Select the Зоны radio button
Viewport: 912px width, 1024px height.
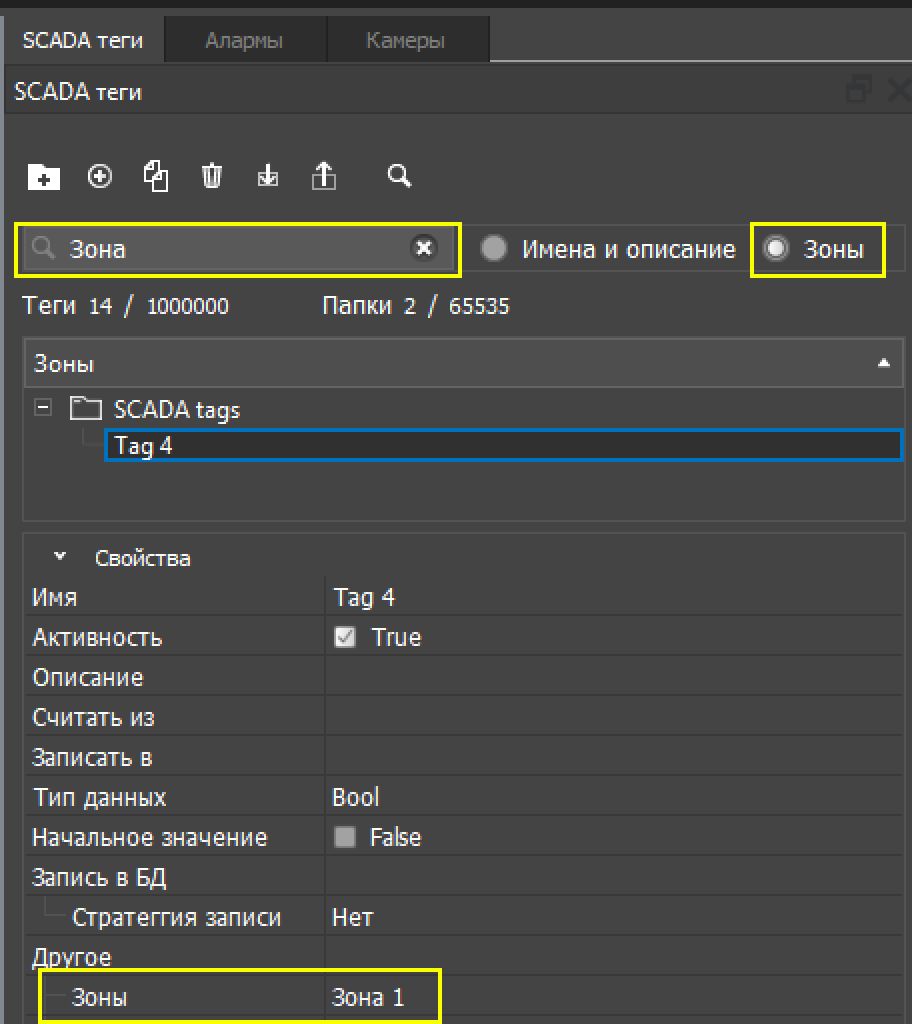[x=776, y=249]
